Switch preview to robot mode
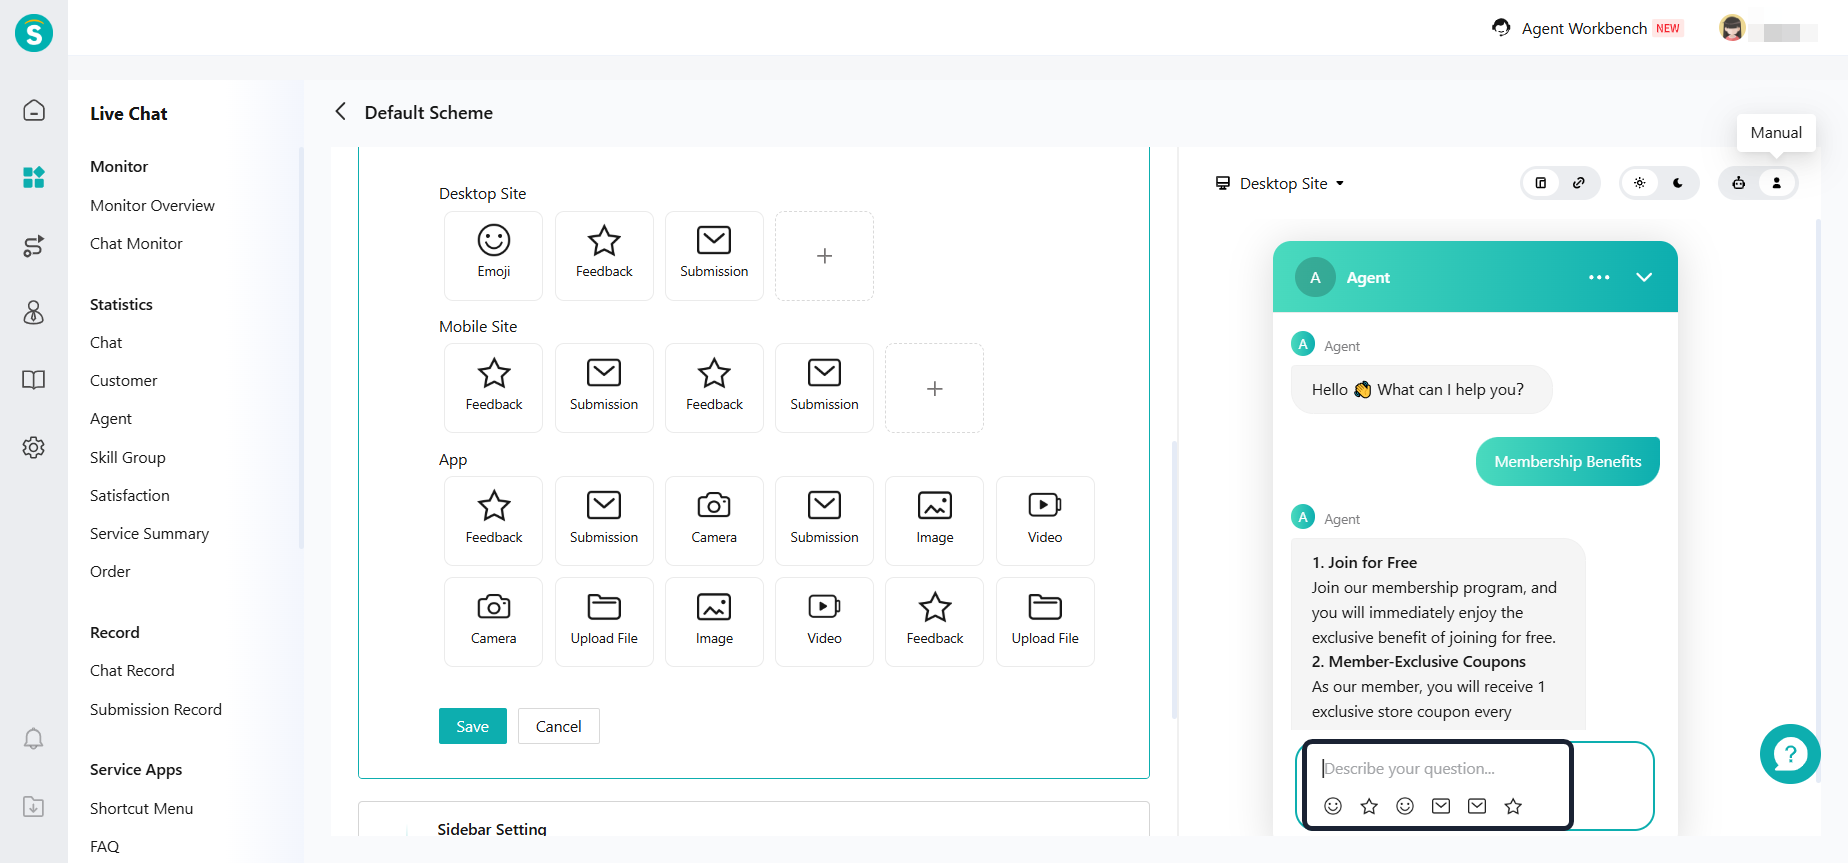 point(1739,183)
